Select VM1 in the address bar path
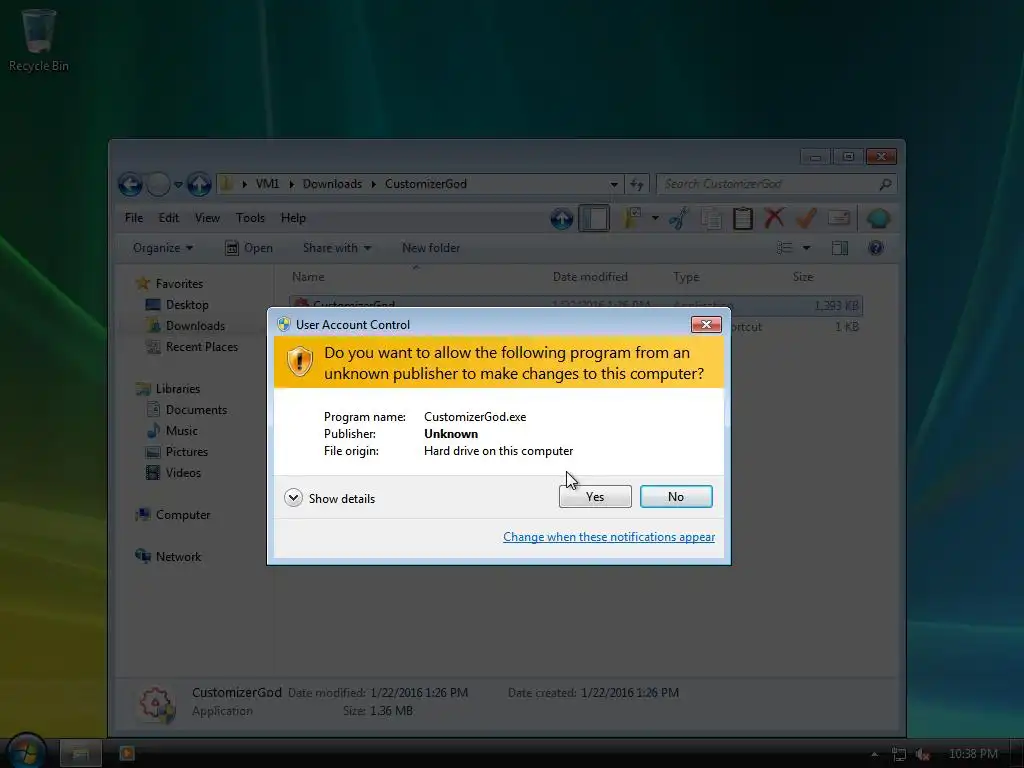Image resolution: width=1024 pixels, height=768 pixels. coord(267,184)
